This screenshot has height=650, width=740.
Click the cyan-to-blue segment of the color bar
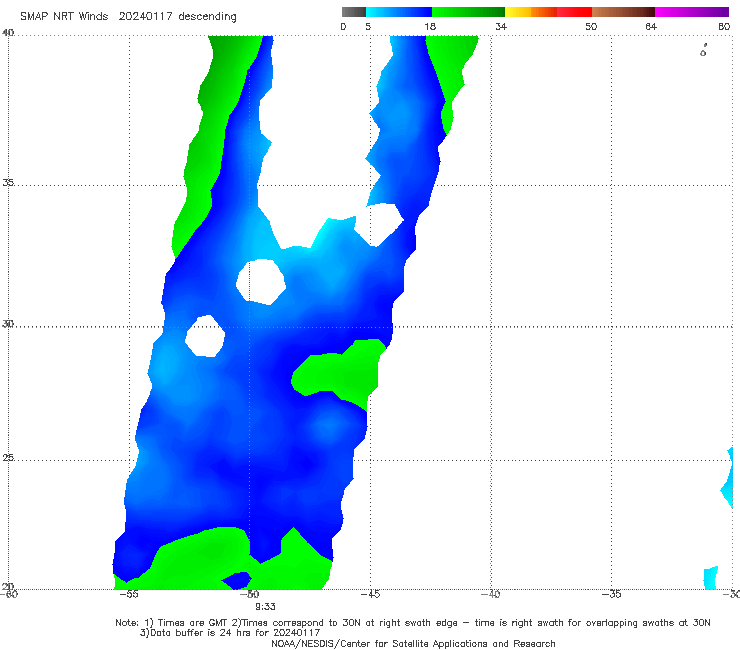(398, 12)
